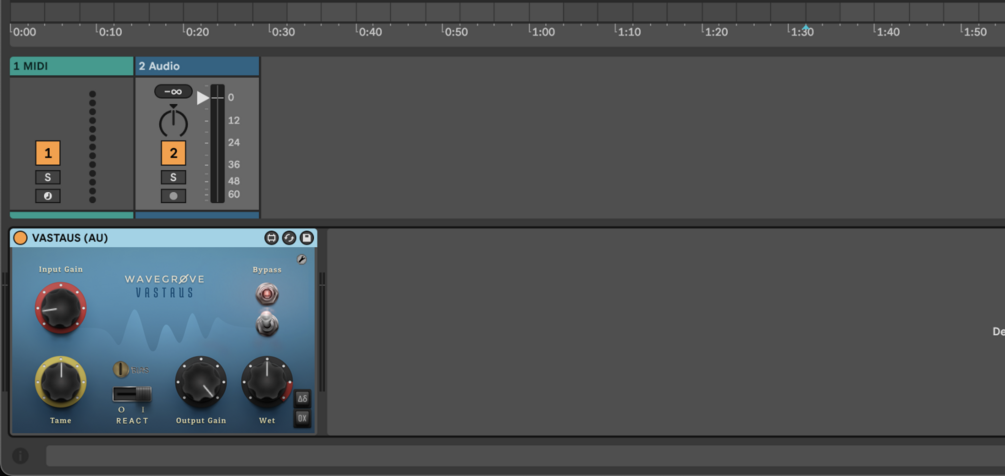Click the 2 Audio track status strip
The image size is (1005, 476).
(197, 215)
